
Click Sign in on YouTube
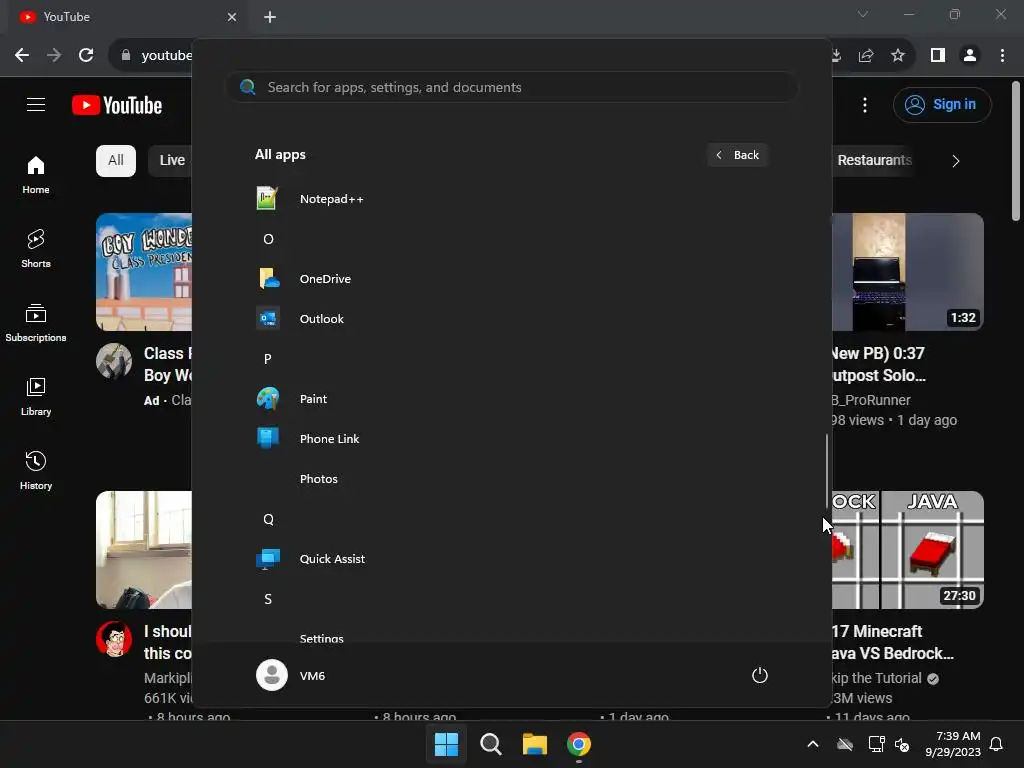click(x=942, y=104)
